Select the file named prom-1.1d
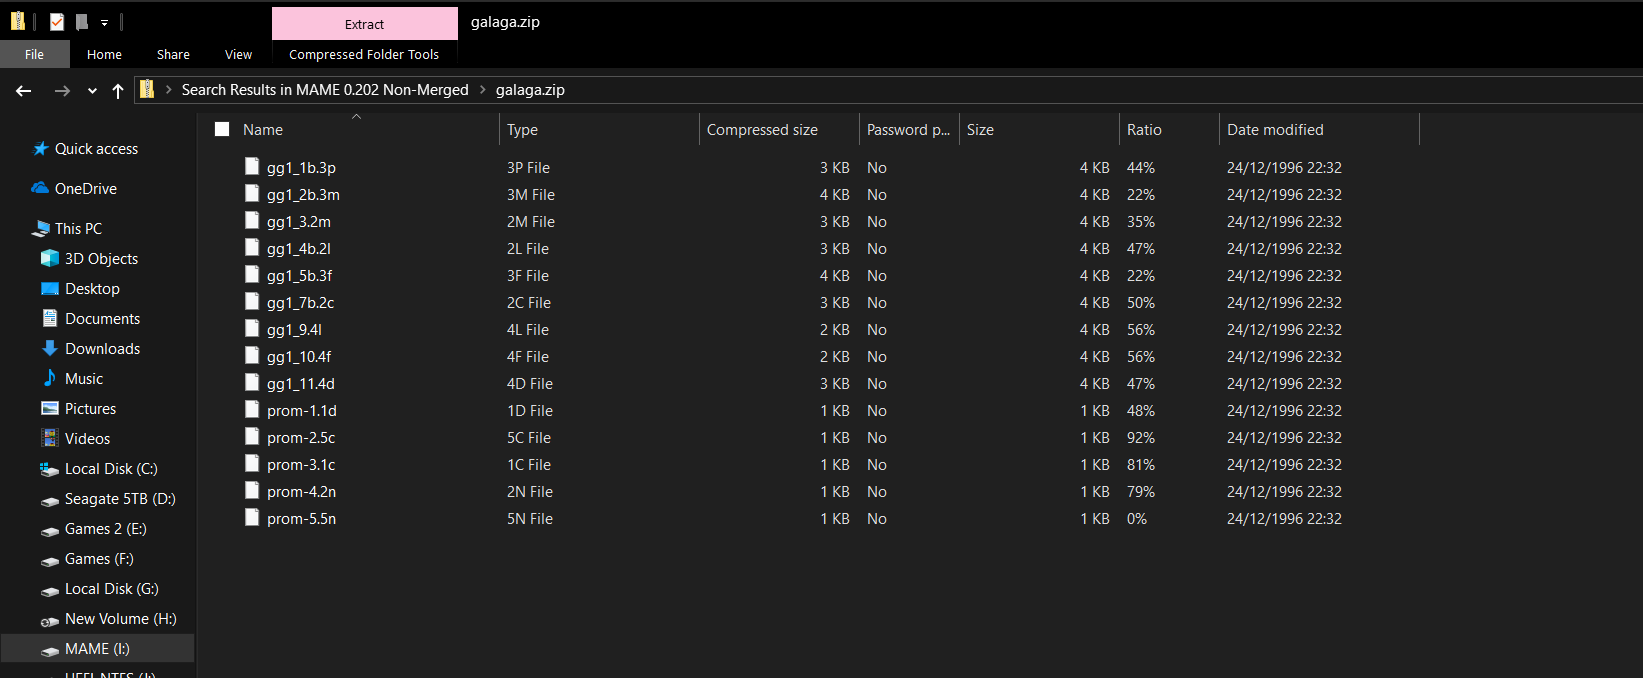This screenshot has height=678, width=1643. [x=302, y=411]
